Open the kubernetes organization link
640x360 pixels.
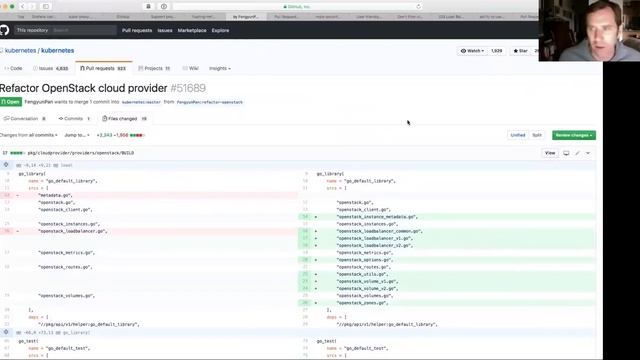(x=20, y=51)
